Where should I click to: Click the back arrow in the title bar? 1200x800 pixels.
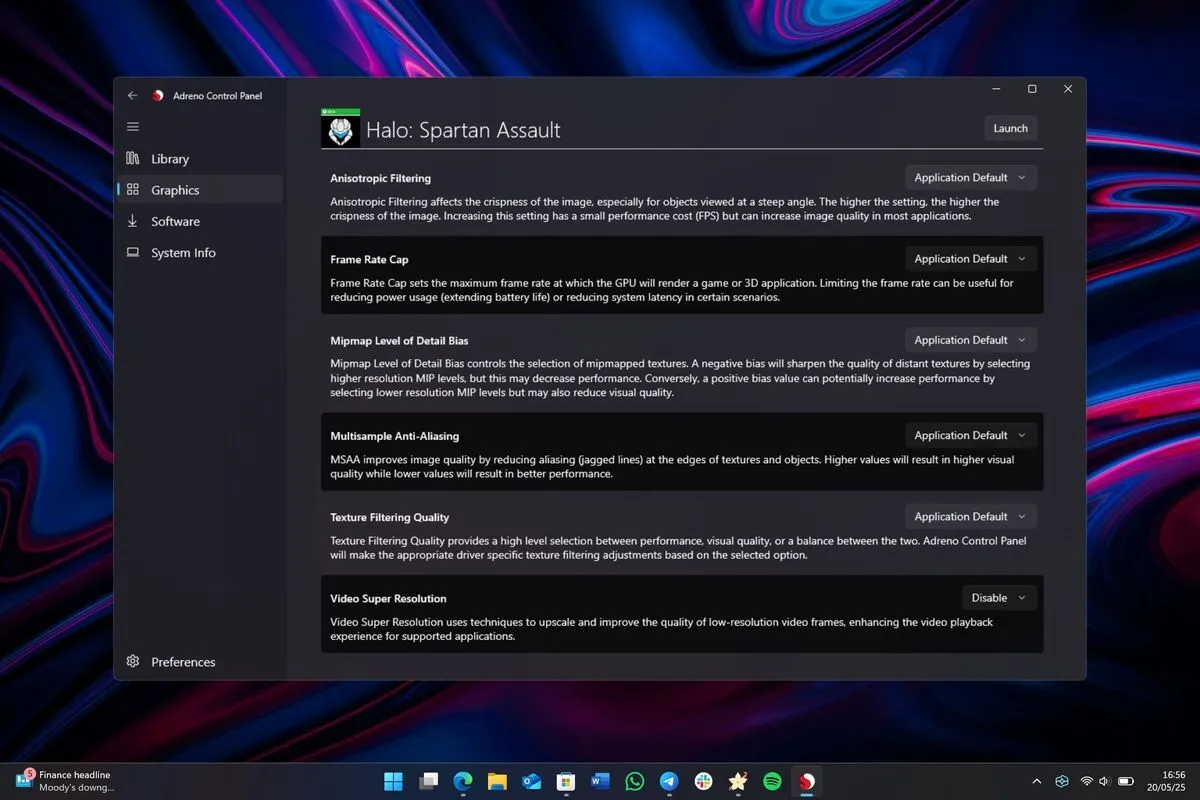pos(133,96)
